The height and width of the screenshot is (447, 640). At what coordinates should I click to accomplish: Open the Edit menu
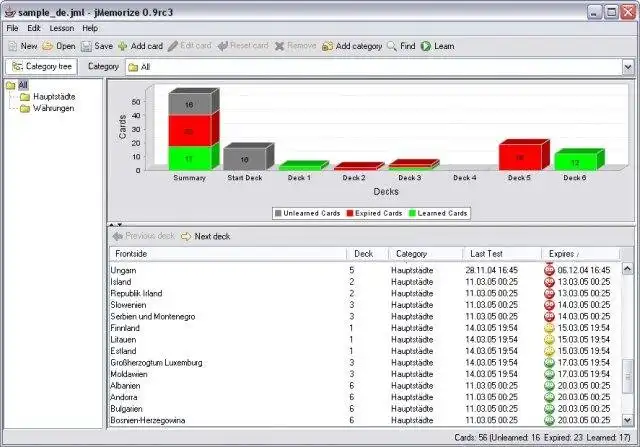pos(34,28)
